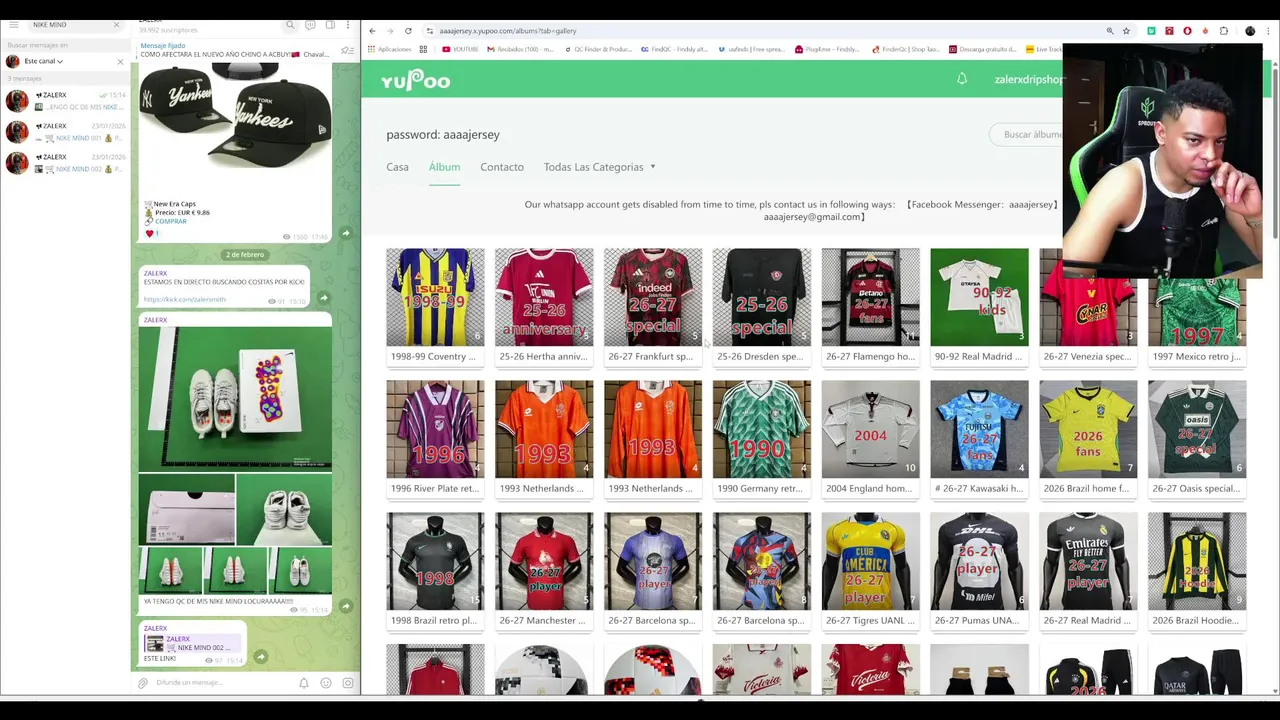Open the ZALERX result mentioning NIKE MIND 001
The height and width of the screenshot is (720, 1280).
coord(65,132)
